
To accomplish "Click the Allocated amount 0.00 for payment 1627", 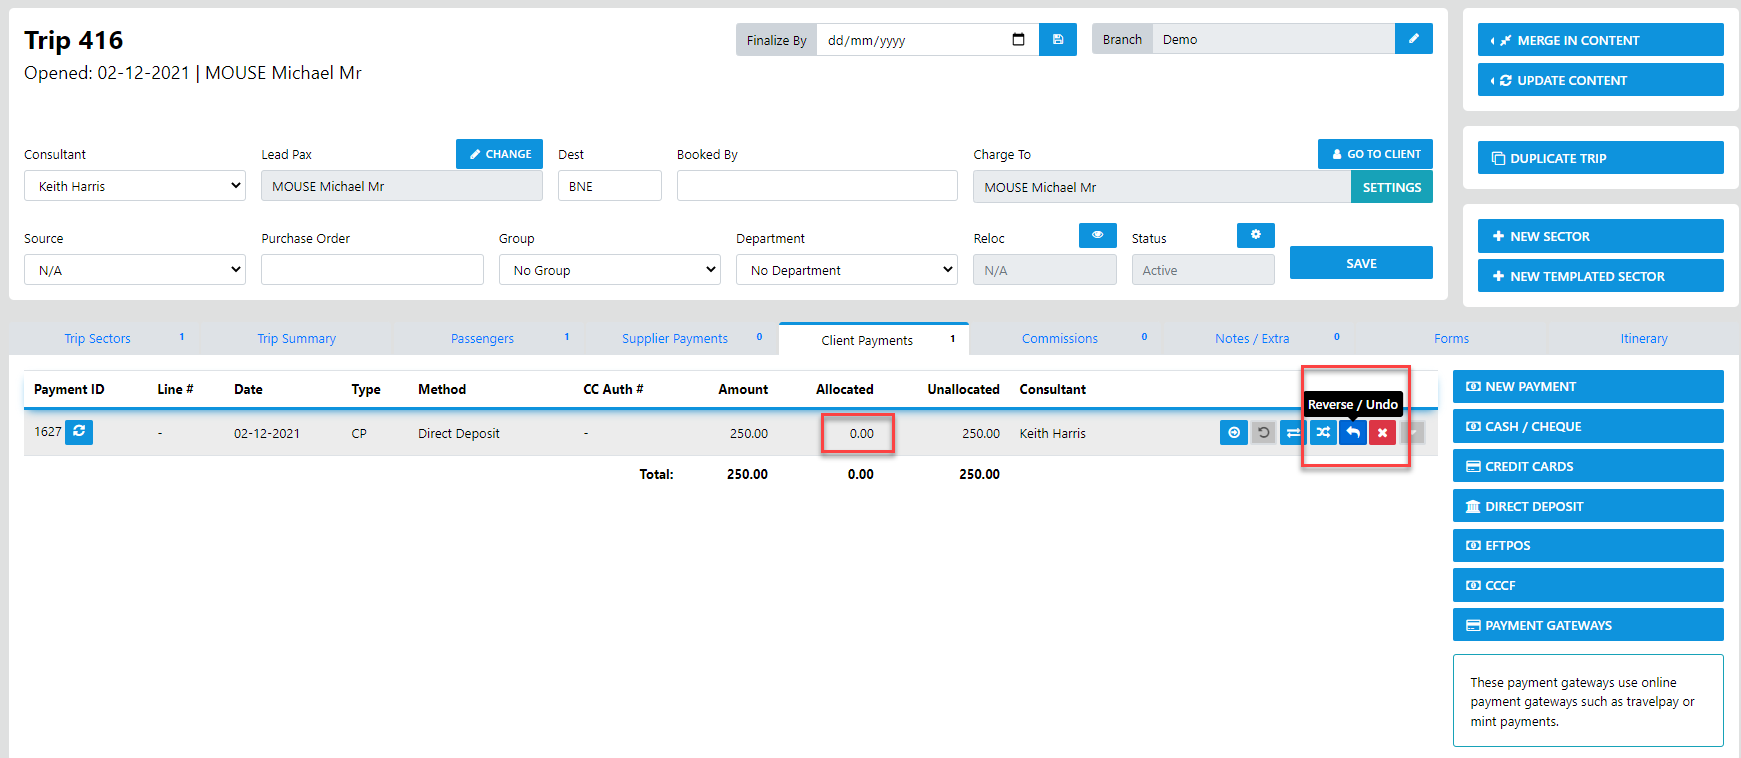I will point(861,433).
